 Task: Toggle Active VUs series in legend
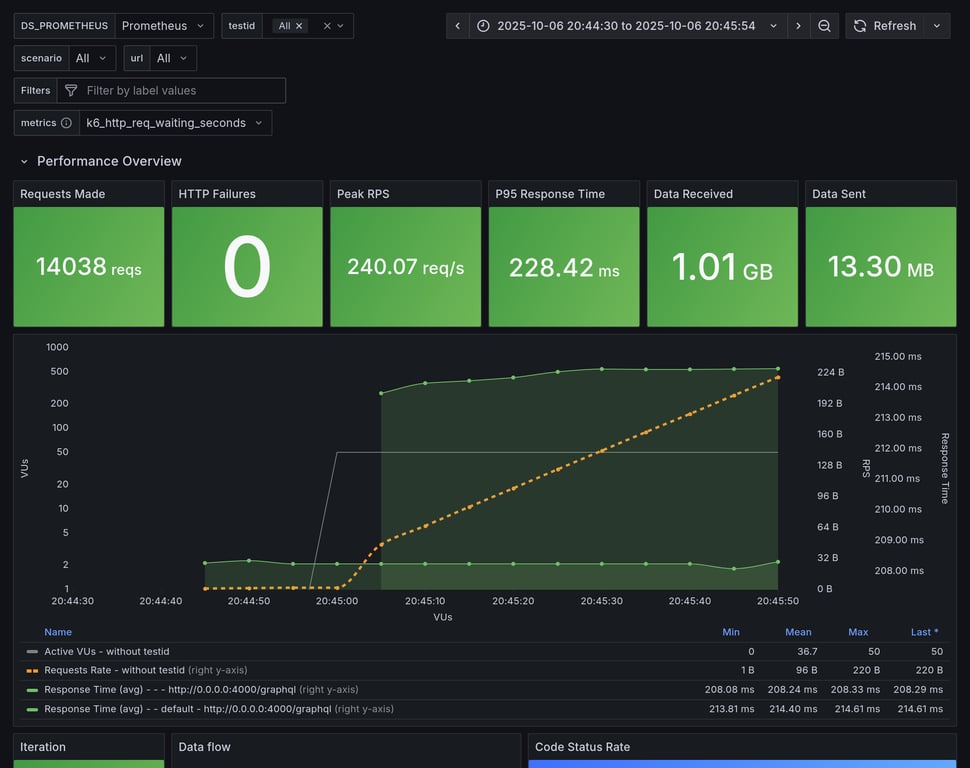(x=96, y=651)
